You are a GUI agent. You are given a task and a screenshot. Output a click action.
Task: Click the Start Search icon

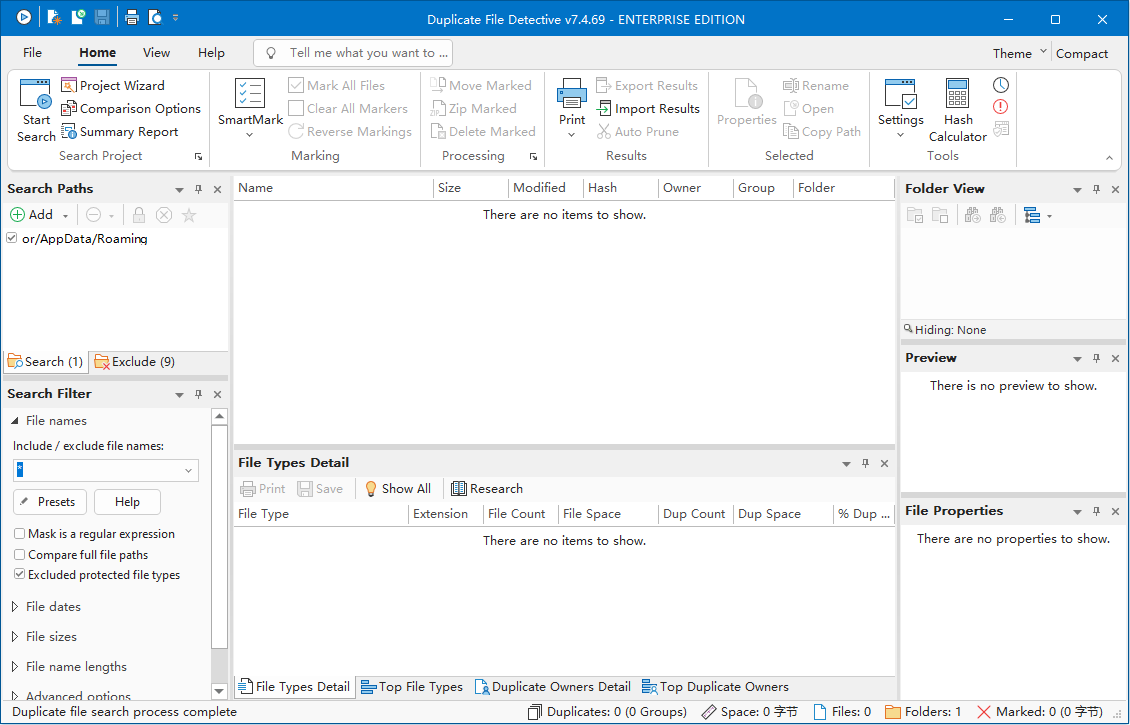tap(36, 95)
